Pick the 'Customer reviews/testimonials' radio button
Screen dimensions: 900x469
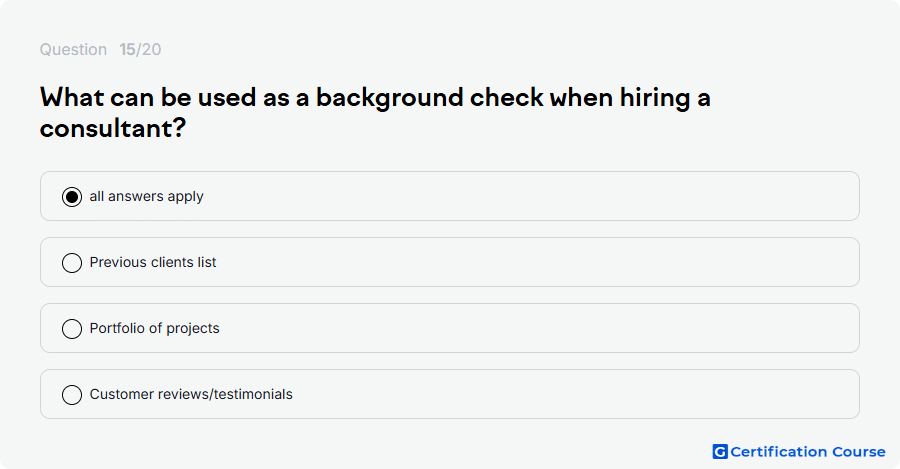point(72,395)
